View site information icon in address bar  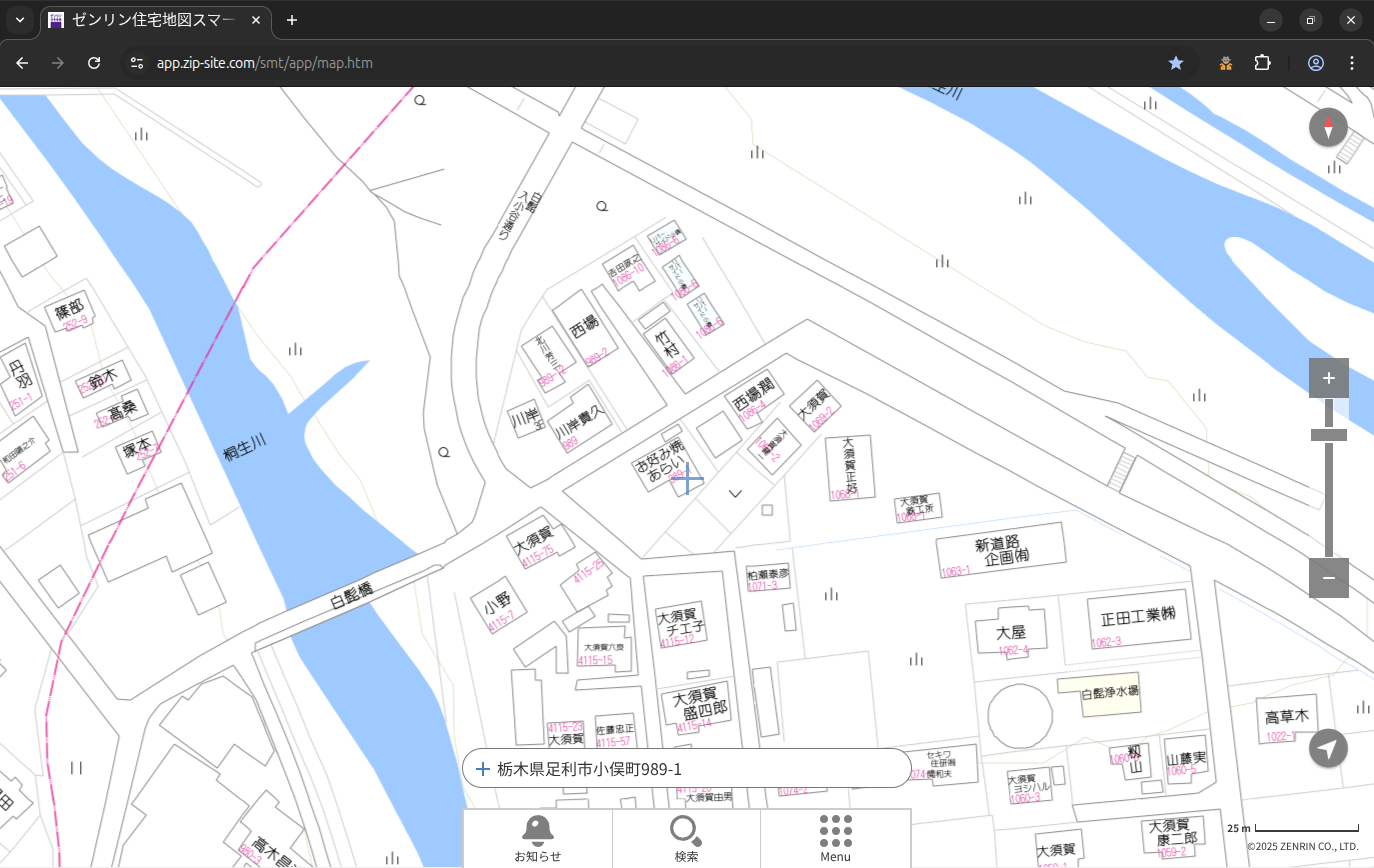coord(138,63)
